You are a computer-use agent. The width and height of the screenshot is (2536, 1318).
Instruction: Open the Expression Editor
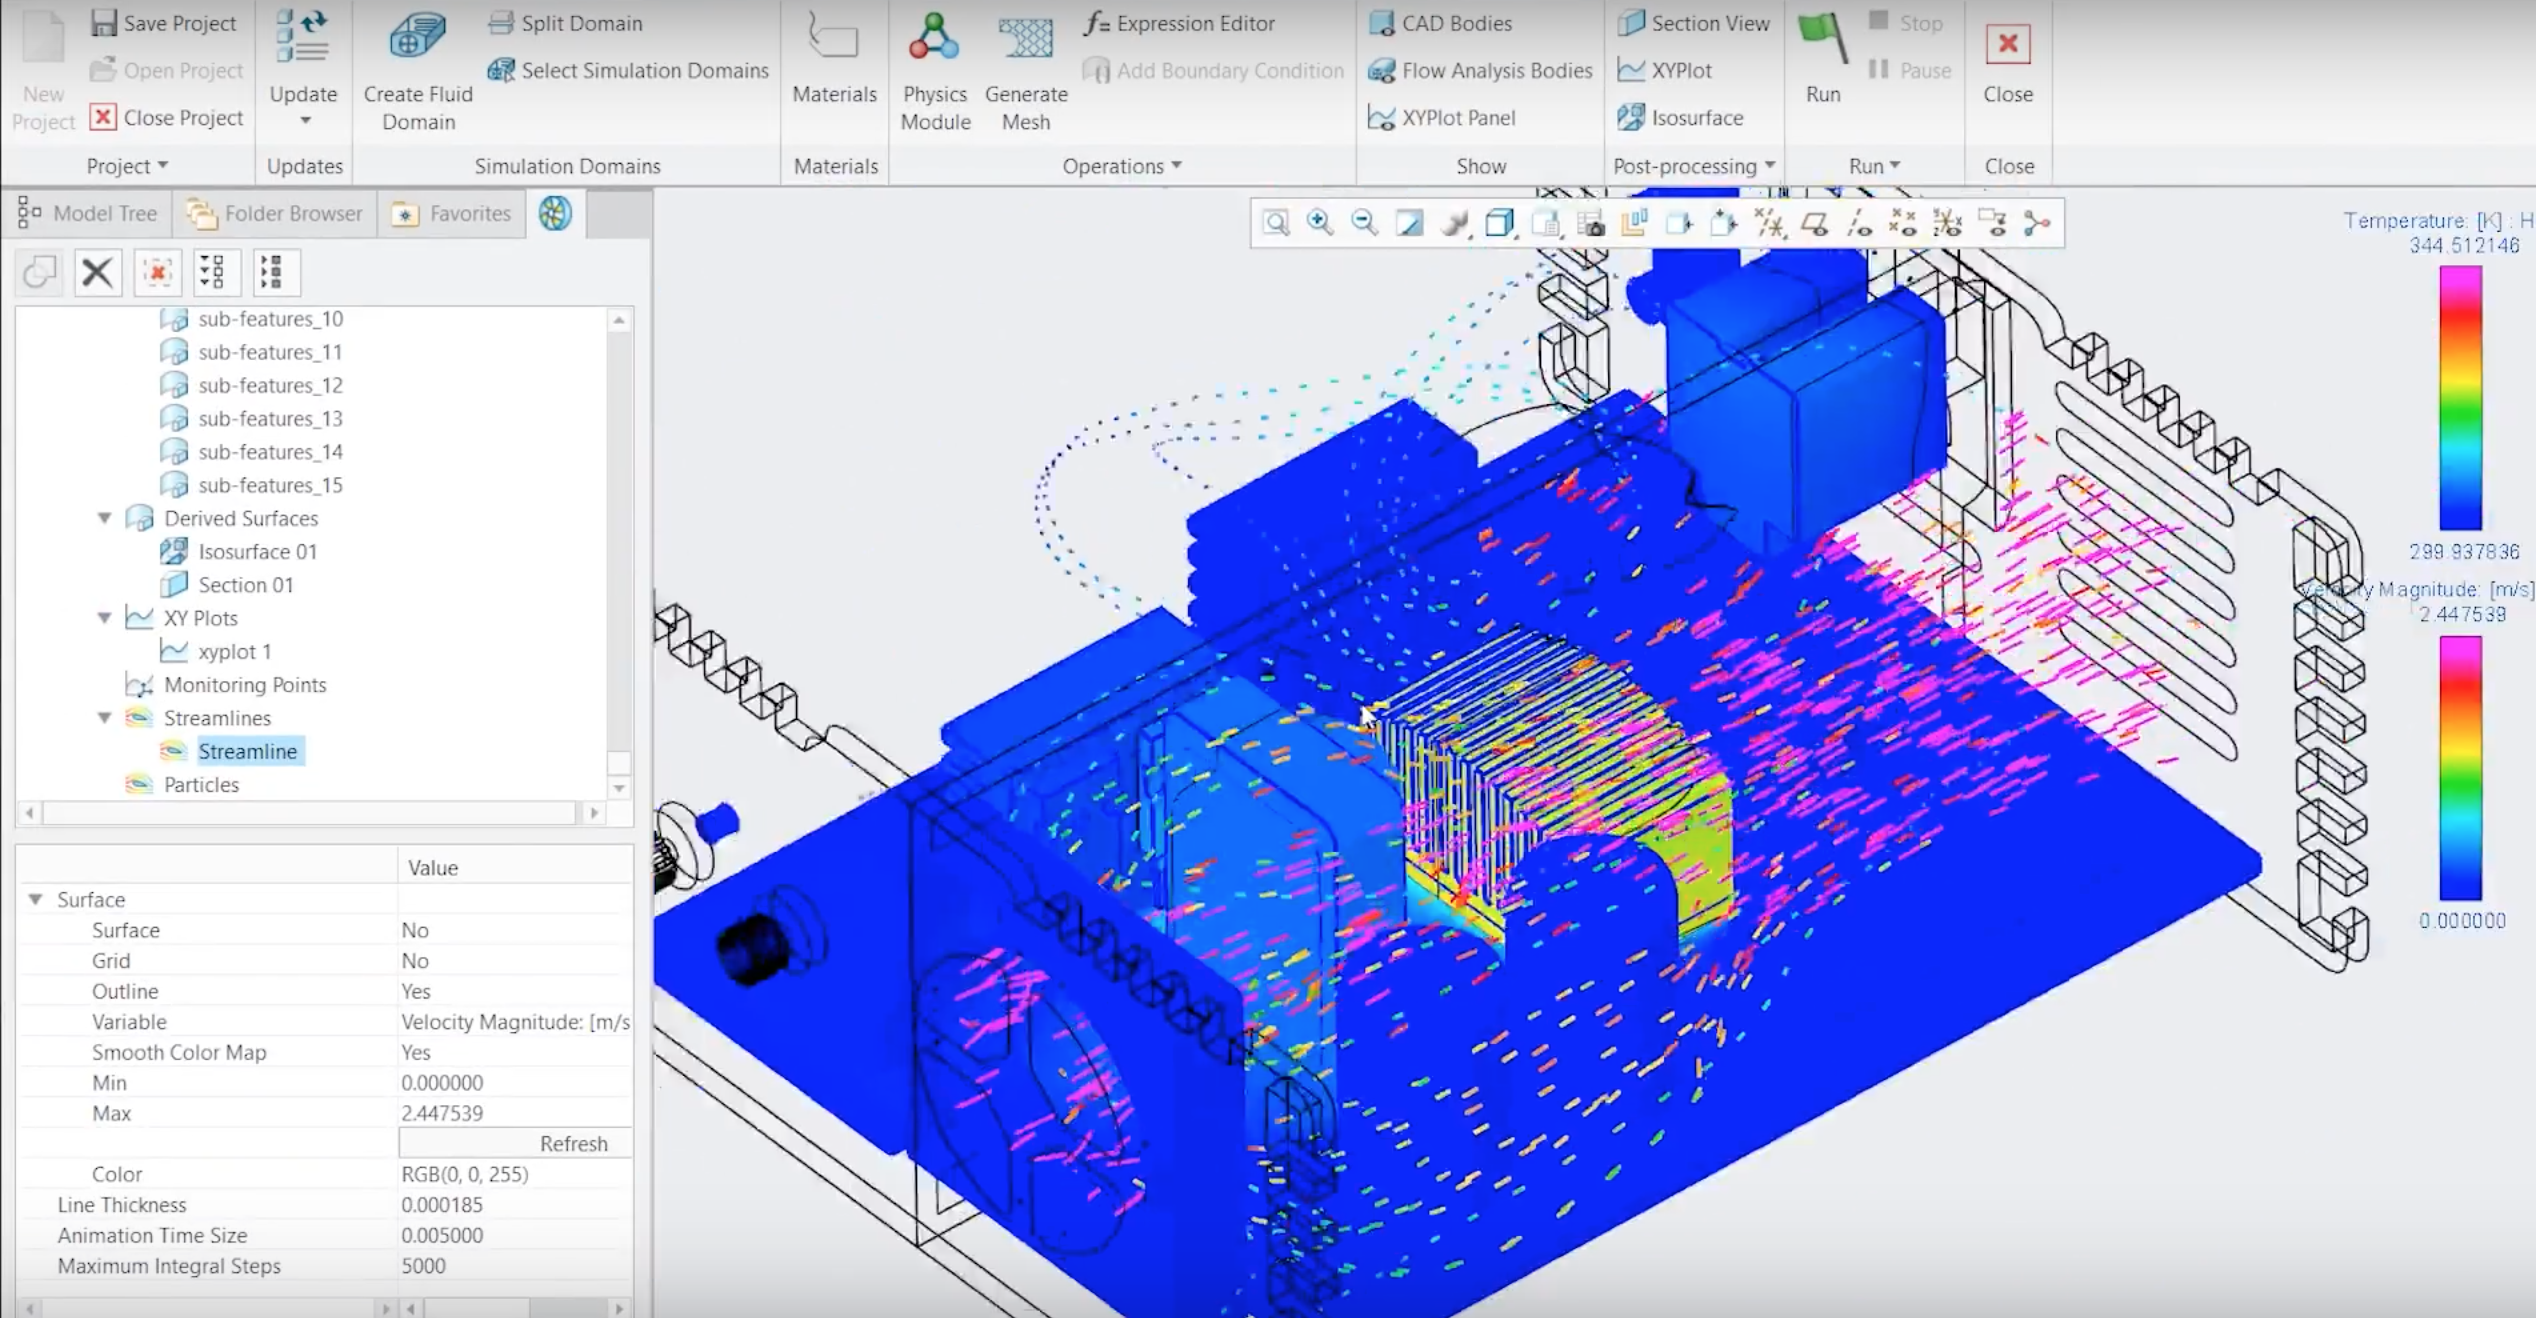[x=1193, y=23]
